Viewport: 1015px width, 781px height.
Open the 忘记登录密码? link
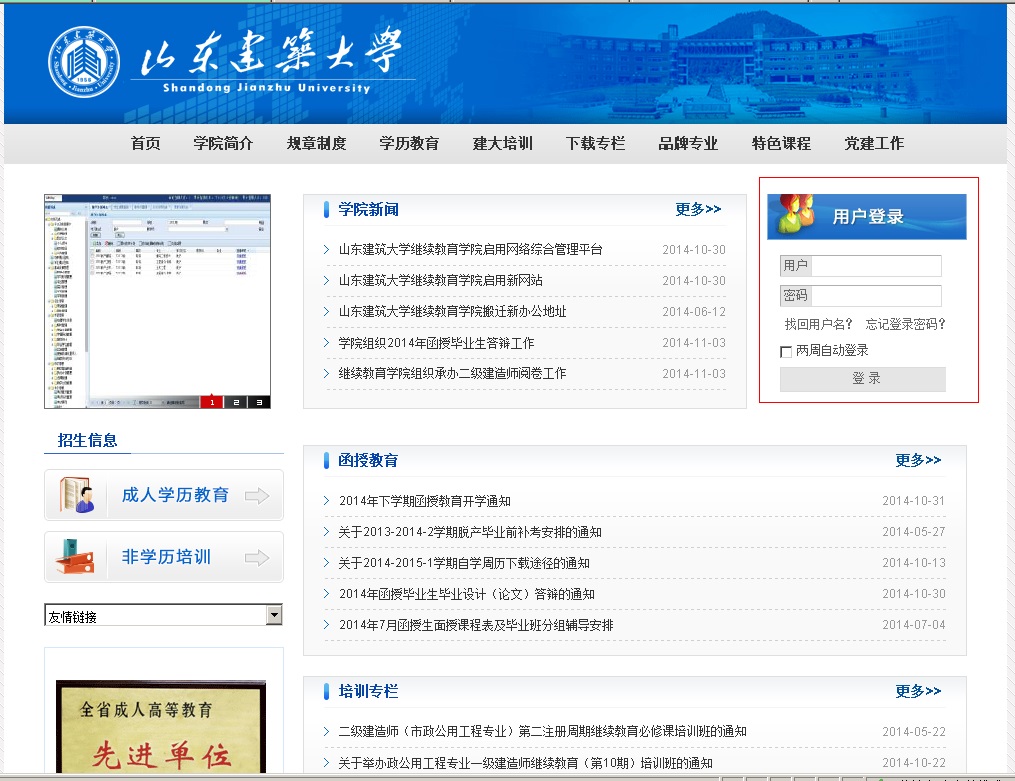(905, 324)
